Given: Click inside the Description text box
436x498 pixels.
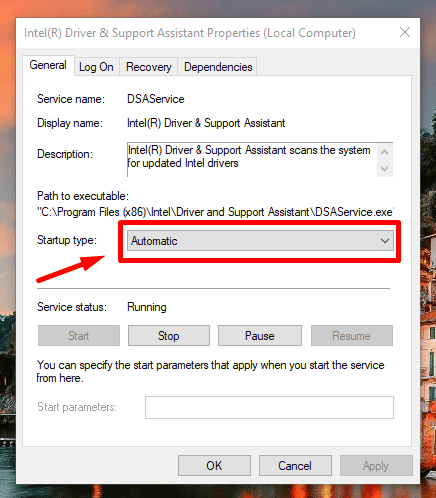Looking at the screenshot, I should pyautogui.click(x=252, y=159).
